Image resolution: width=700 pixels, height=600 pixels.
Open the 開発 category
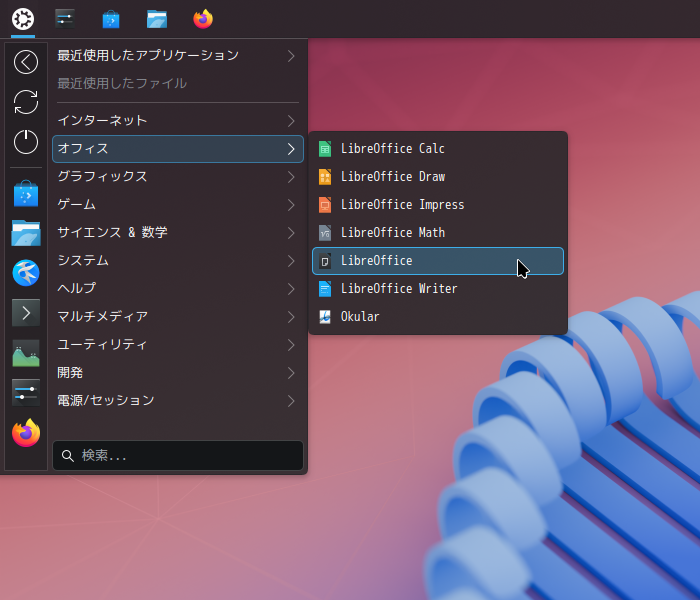[x=178, y=373]
